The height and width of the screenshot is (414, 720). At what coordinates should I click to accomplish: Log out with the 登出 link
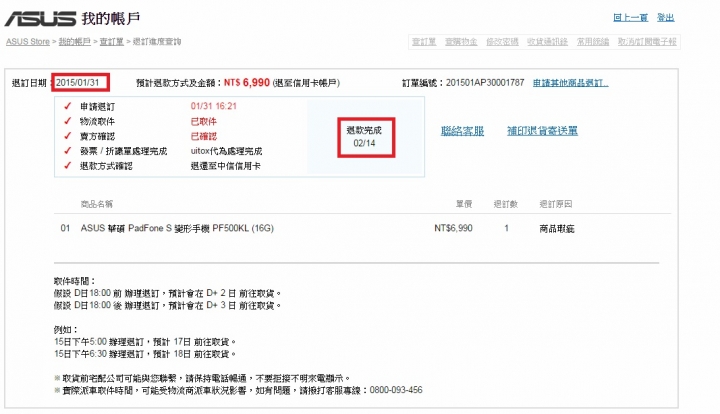[x=665, y=17]
